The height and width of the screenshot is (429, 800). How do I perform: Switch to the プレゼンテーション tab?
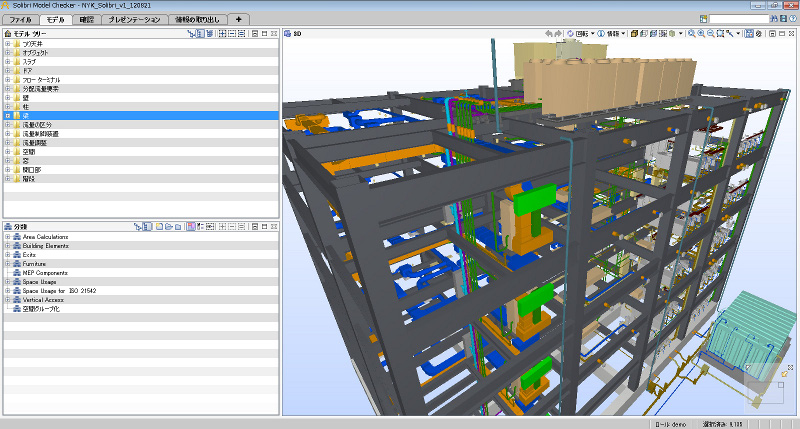133,19
